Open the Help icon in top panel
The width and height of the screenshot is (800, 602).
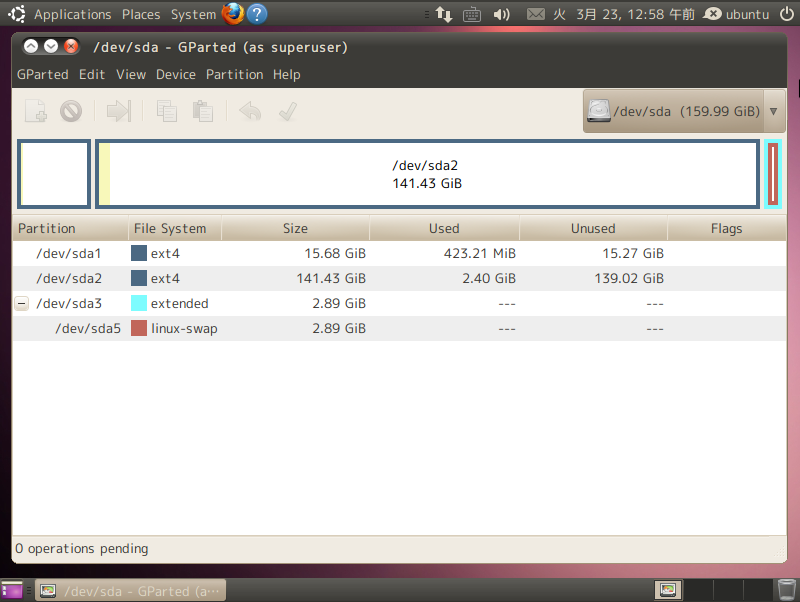(x=257, y=14)
